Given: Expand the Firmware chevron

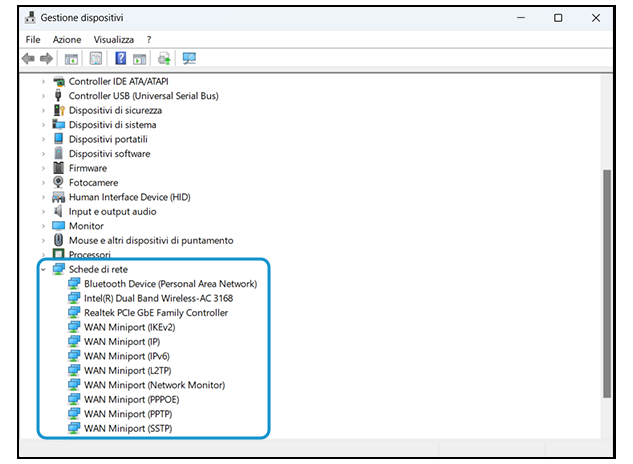Looking at the screenshot, I should point(44,168).
